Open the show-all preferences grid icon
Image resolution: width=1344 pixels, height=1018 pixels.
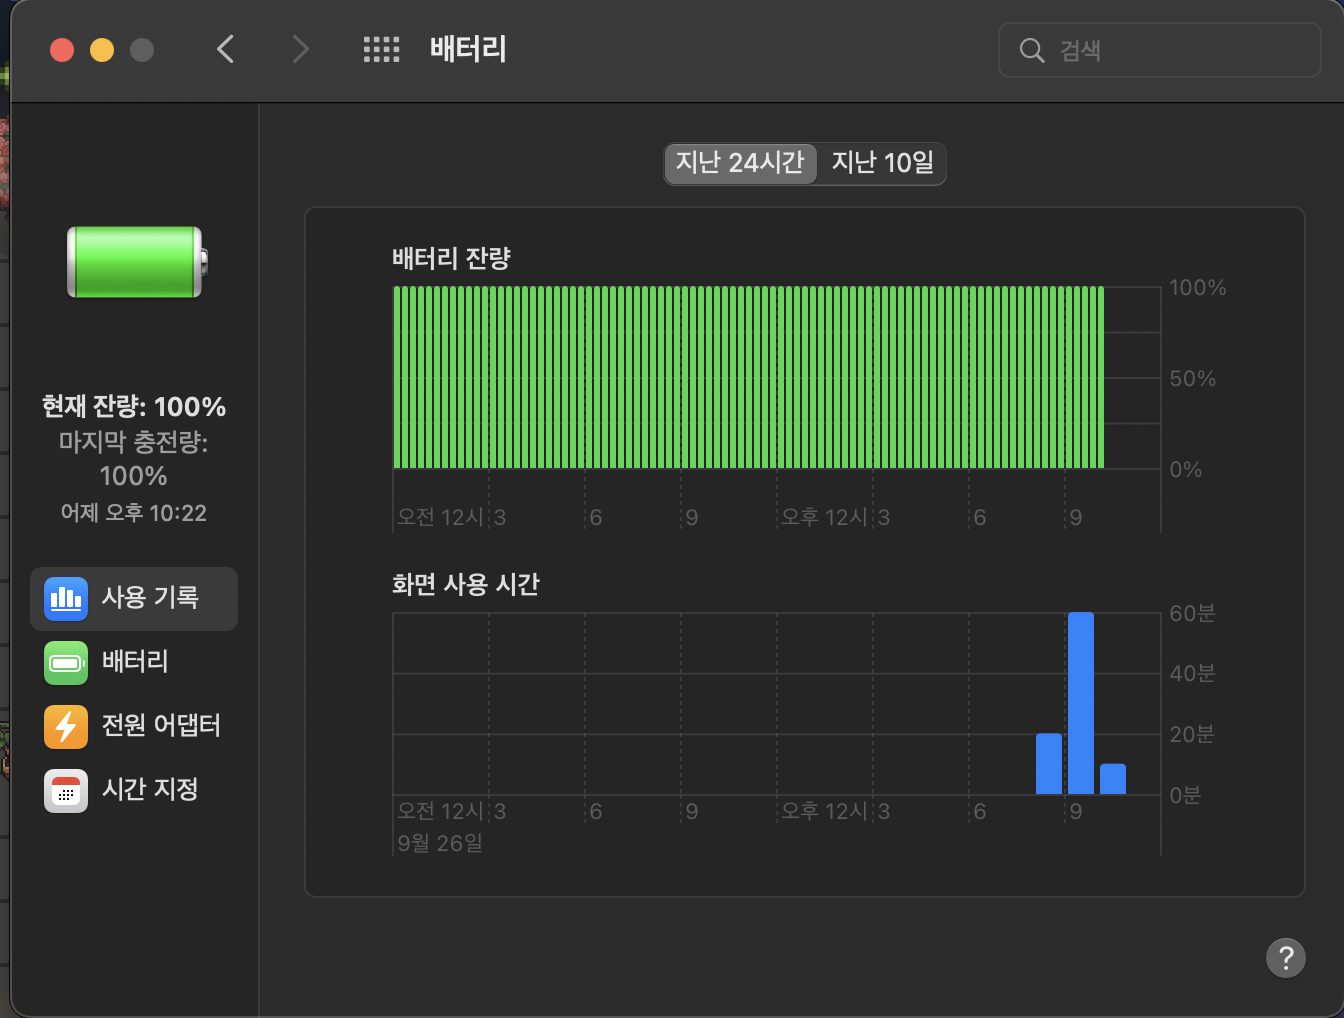pos(381,49)
